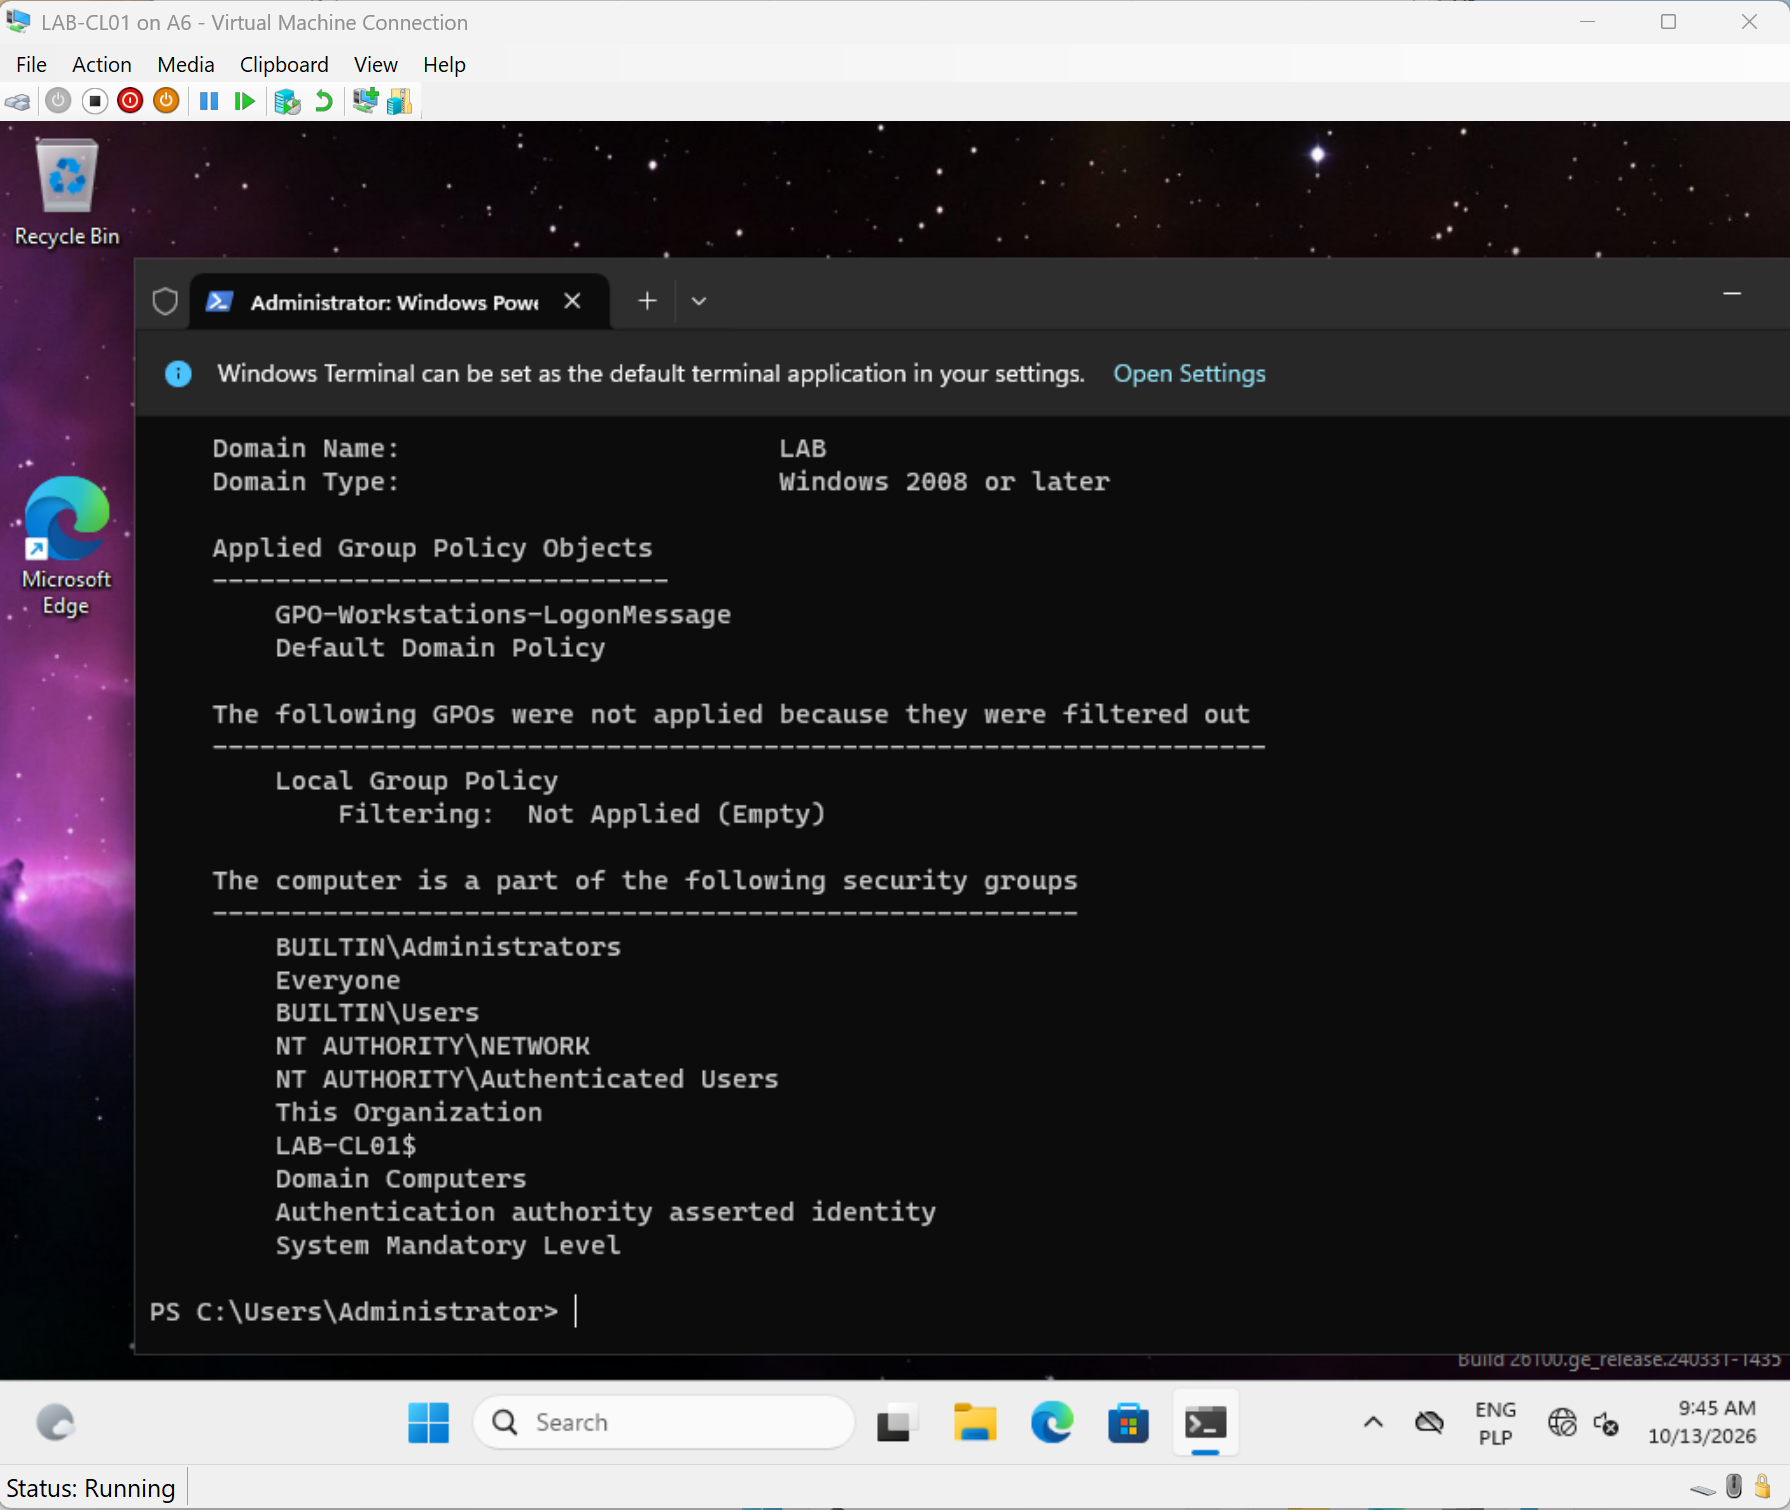The width and height of the screenshot is (1790, 1510).
Task: Close the Windows PowerShell terminal tab
Action: pyautogui.click(x=572, y=301)
